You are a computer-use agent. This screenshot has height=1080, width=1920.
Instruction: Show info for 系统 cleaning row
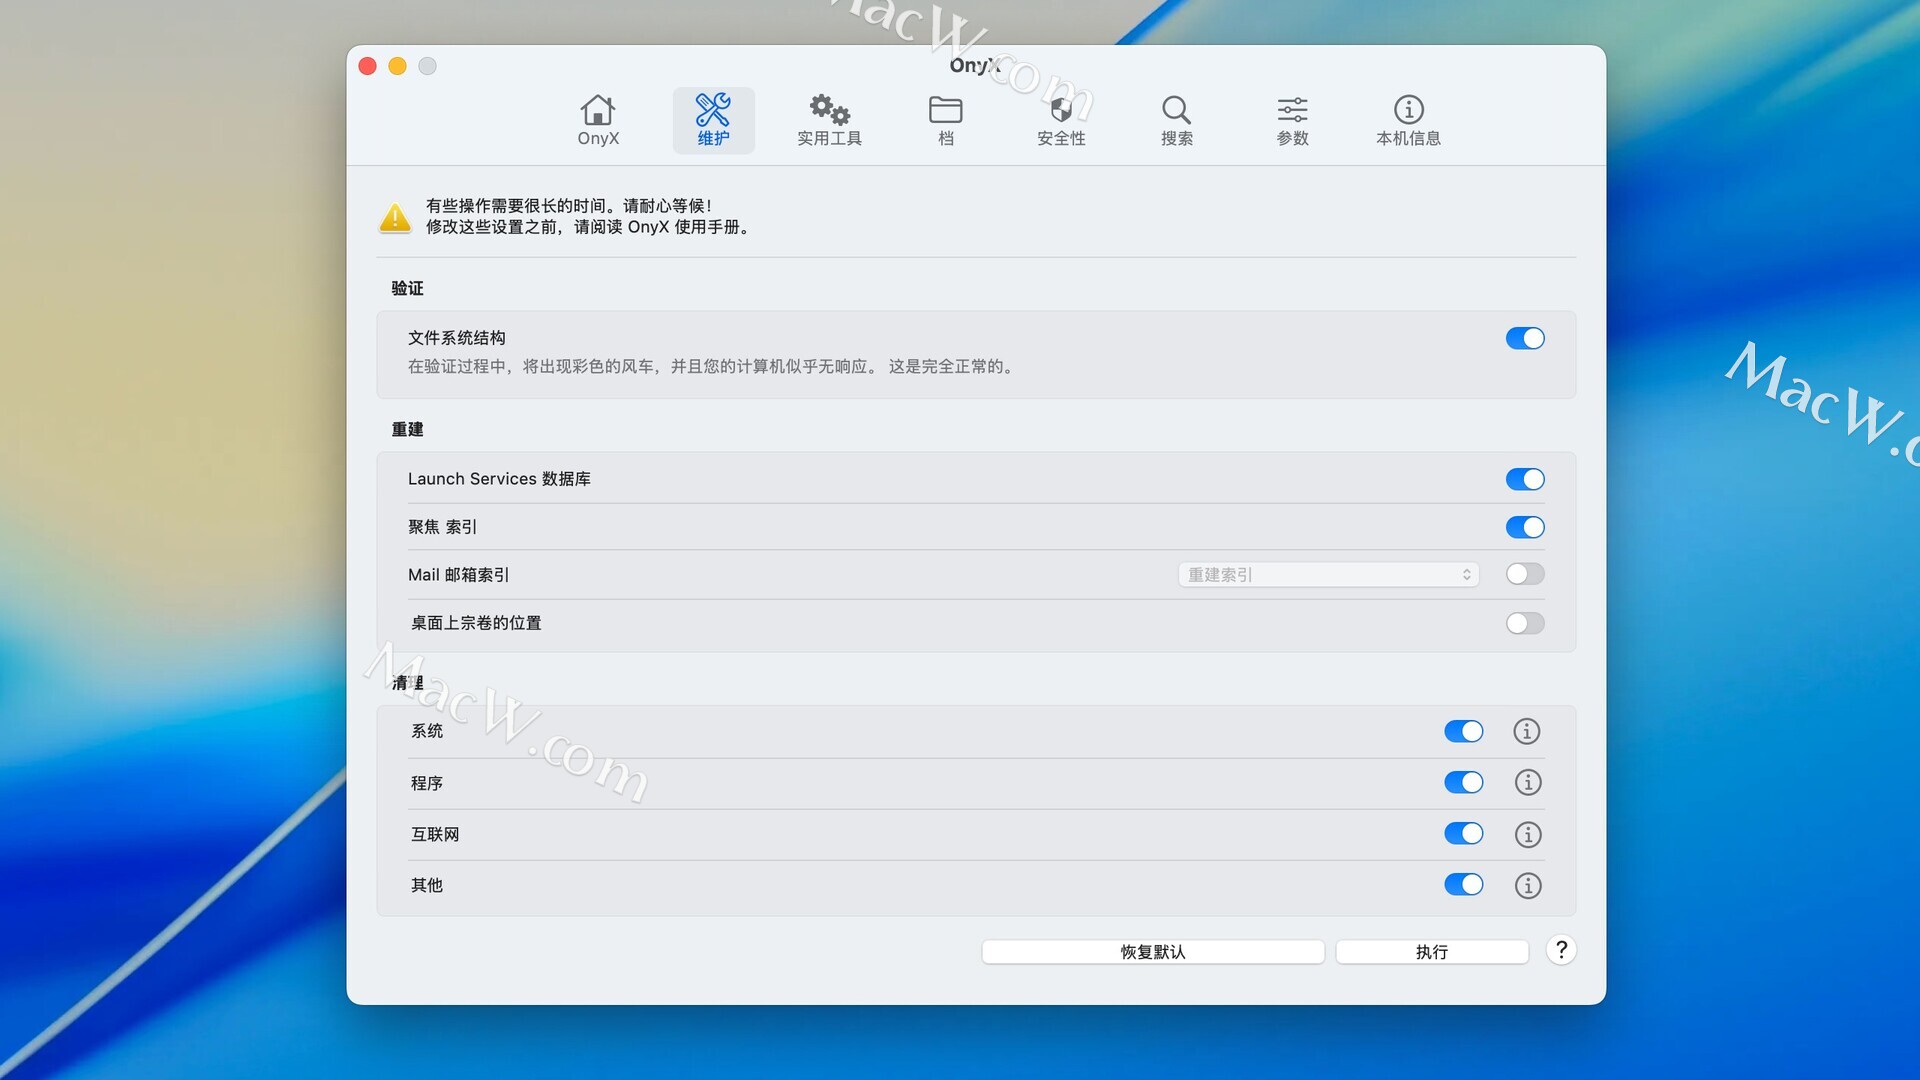pyautogui.click(x=1526, y=731)
